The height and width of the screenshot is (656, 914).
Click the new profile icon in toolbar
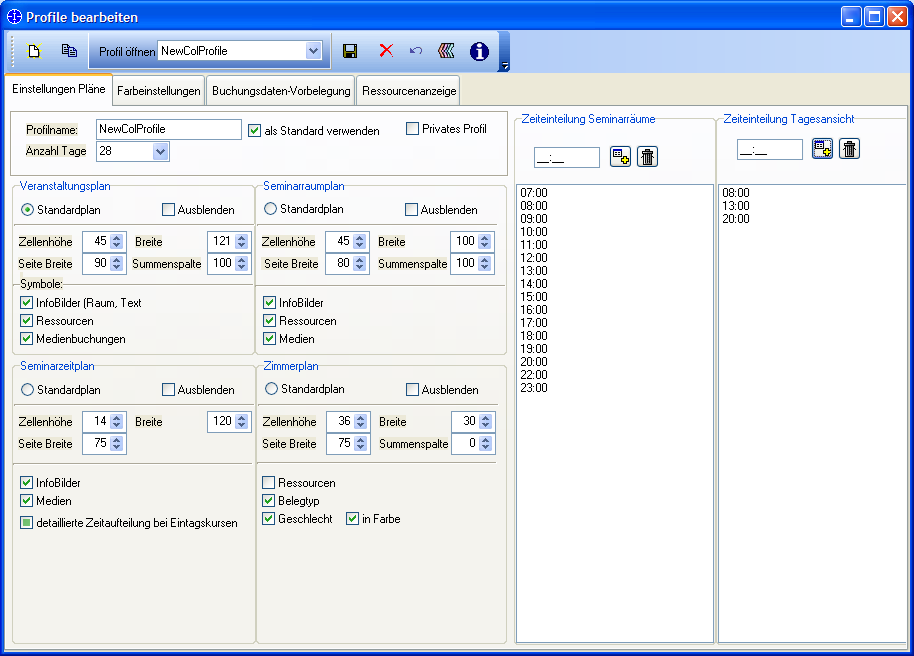point(34,51)
